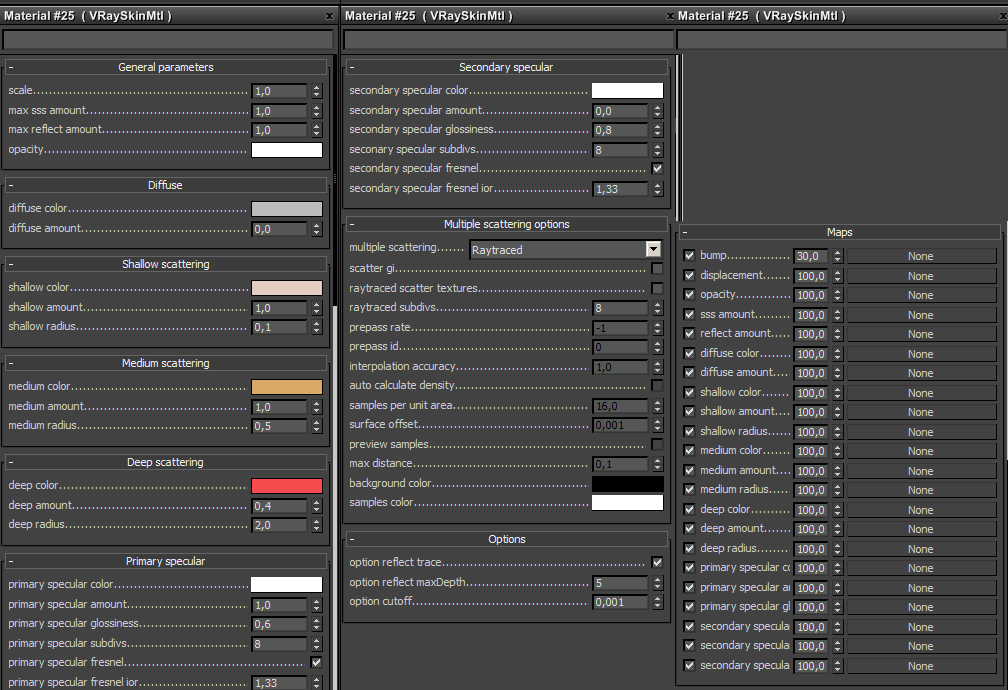Click the primary specular glossiness field

(x=280, y=624)
